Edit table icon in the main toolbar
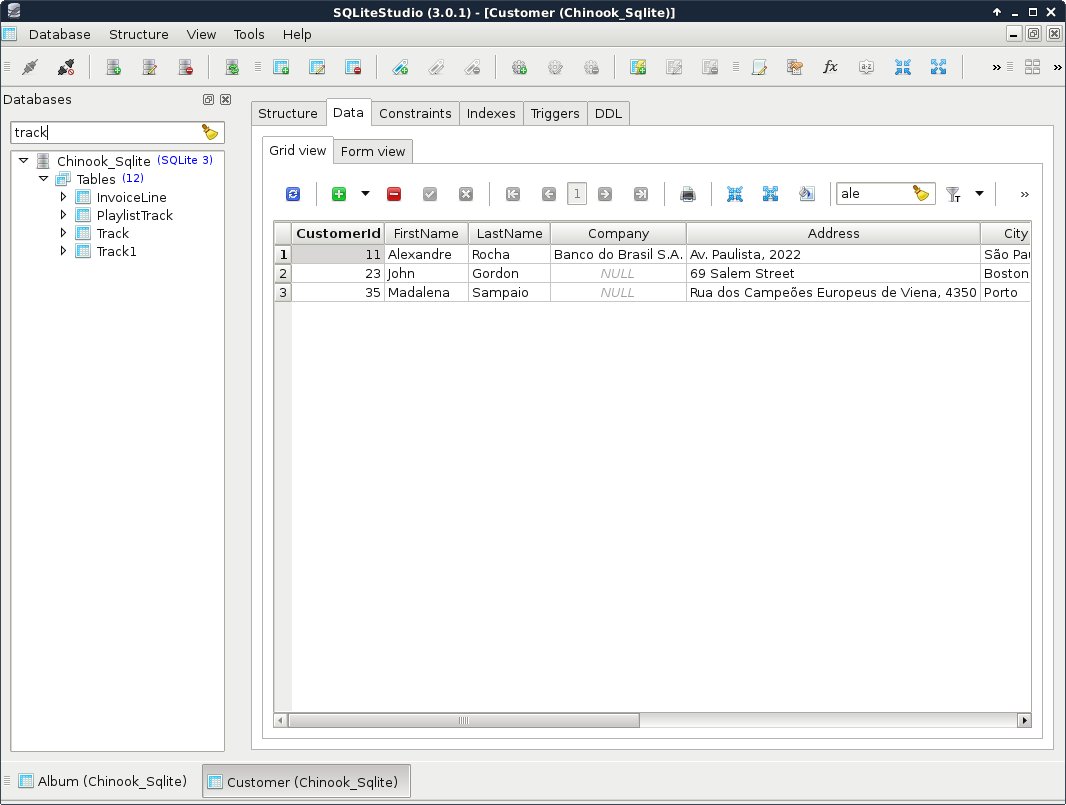This screenshot has width=1066, height=805. tap(317, 67)
